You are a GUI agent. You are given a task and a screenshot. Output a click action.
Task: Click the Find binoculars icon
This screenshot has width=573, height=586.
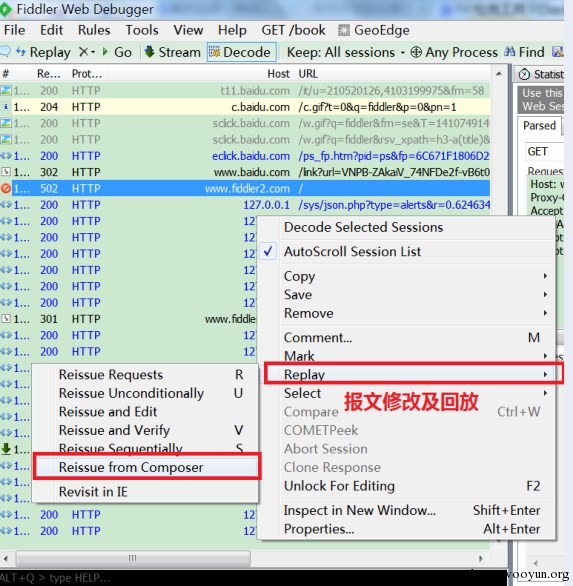(x=510, y=52)
